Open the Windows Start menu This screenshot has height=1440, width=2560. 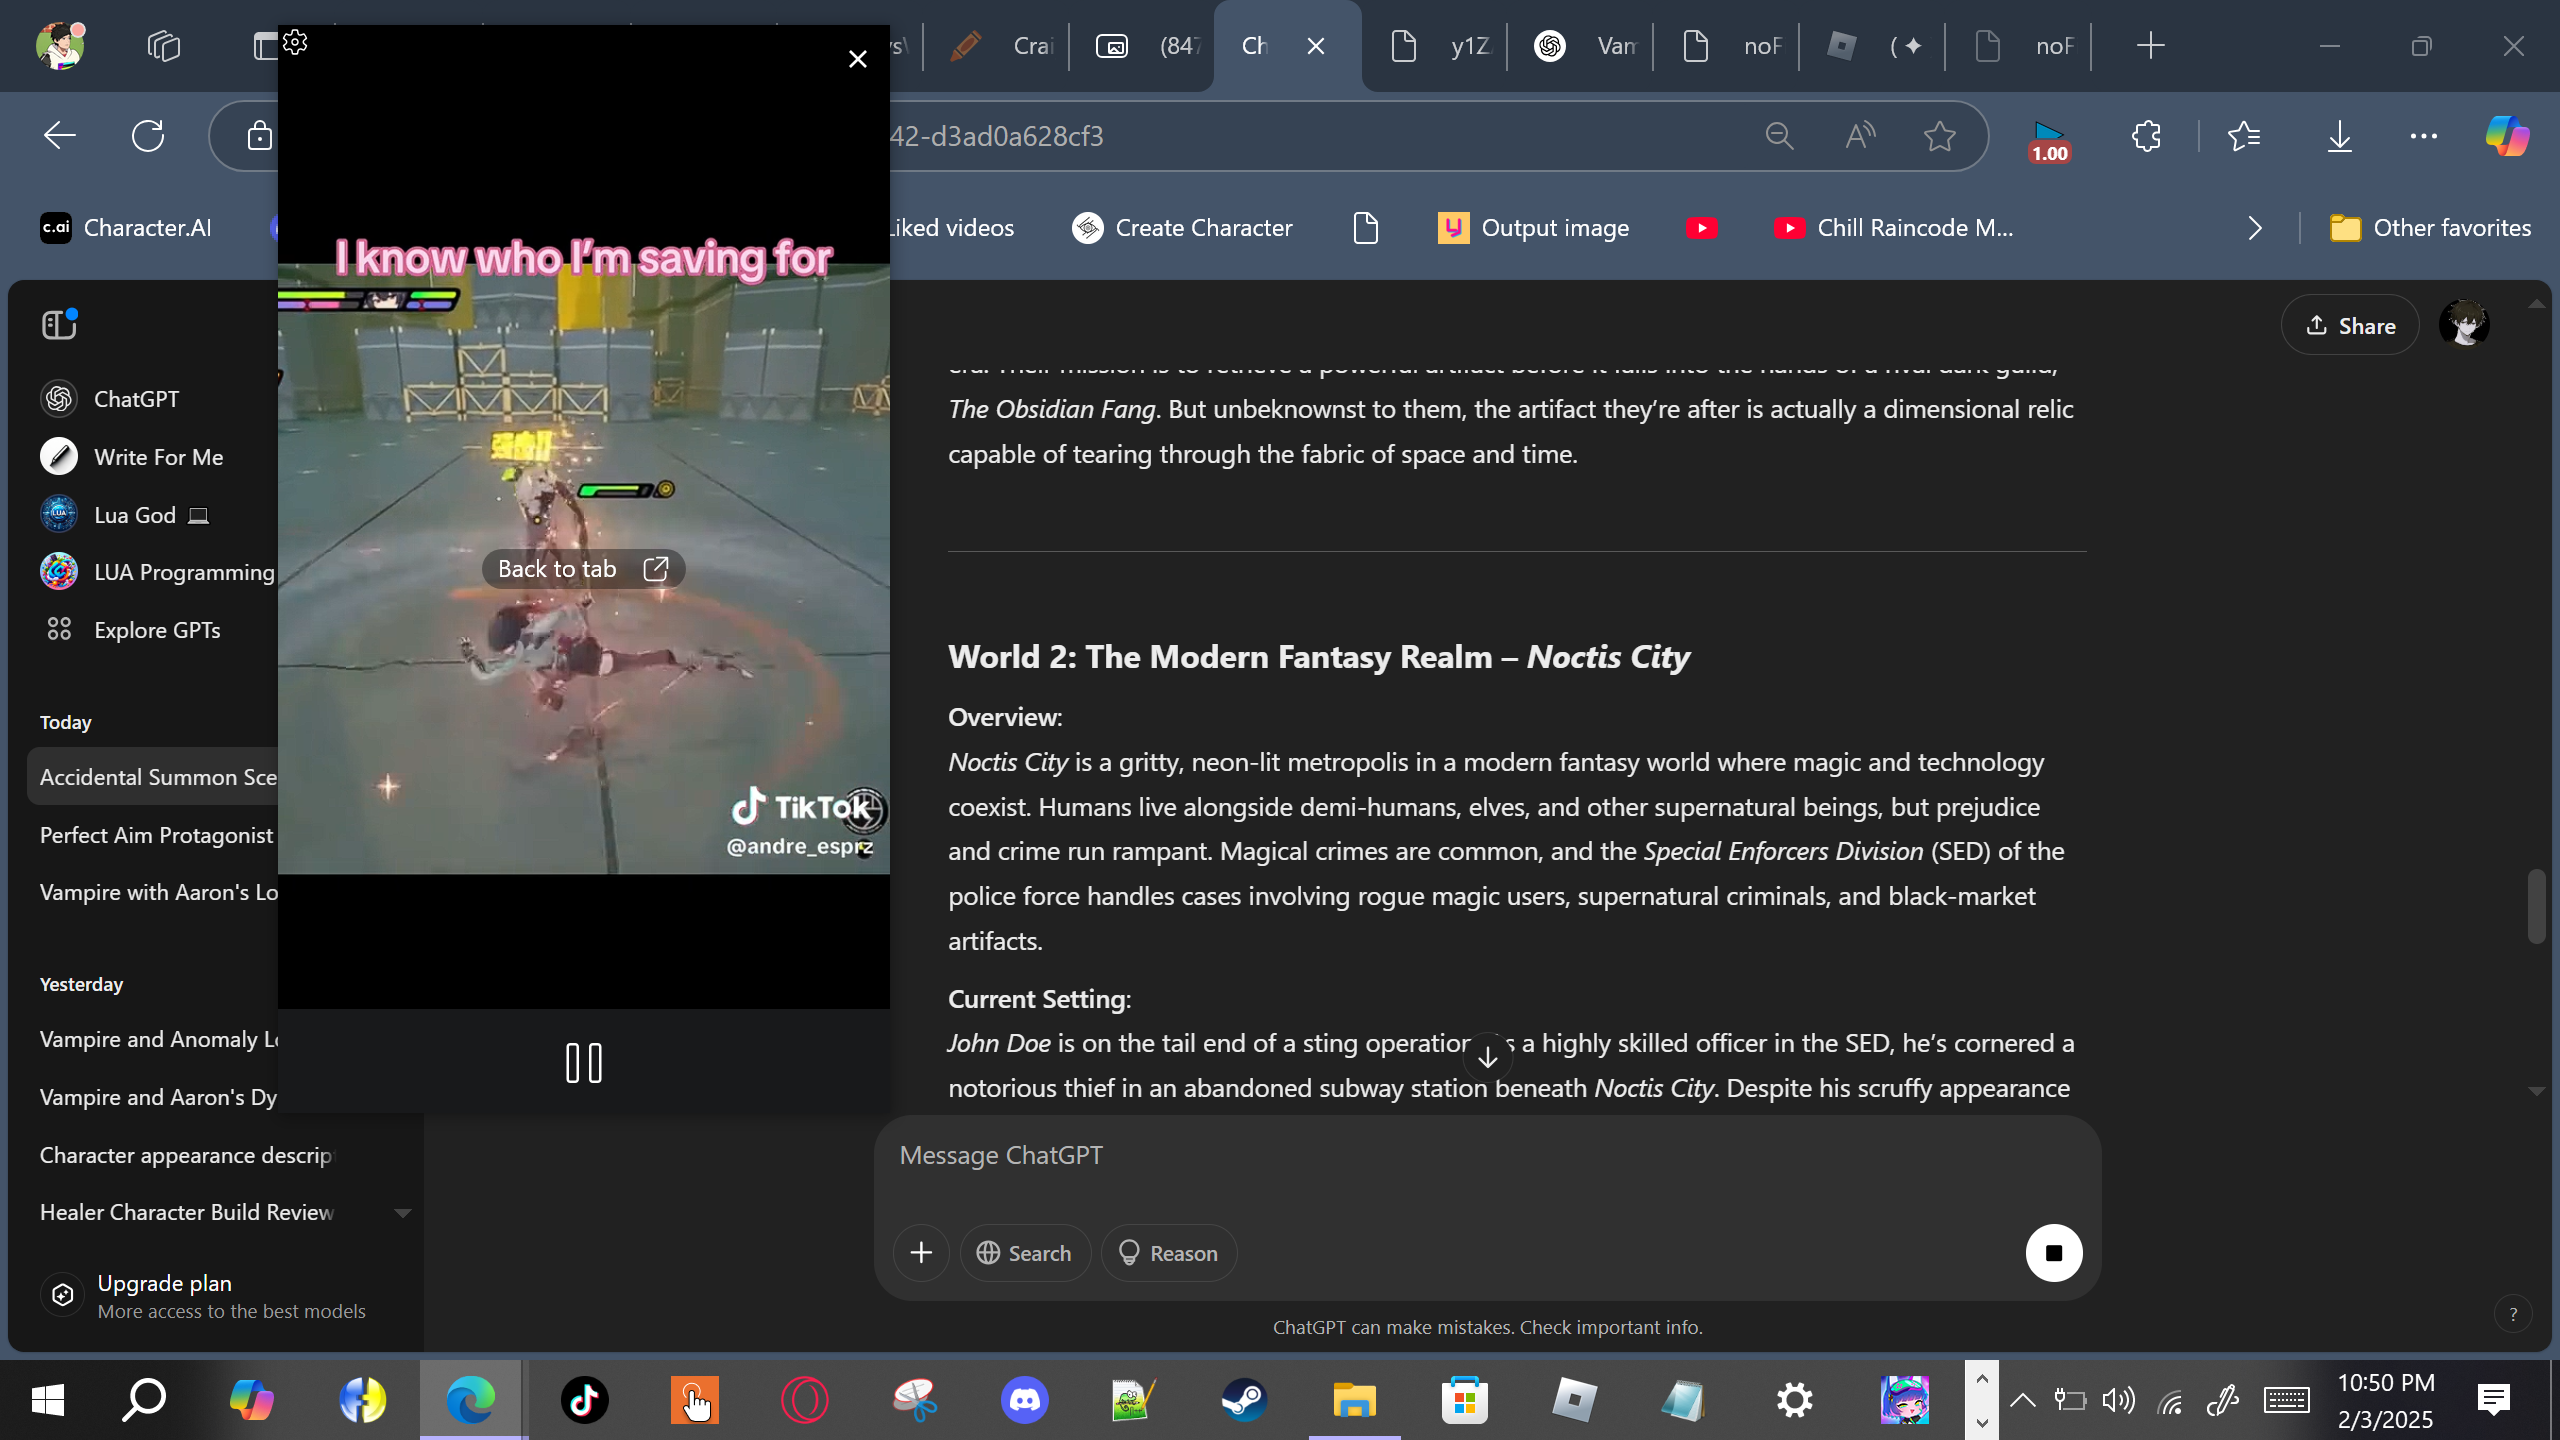click(48, 1400)
